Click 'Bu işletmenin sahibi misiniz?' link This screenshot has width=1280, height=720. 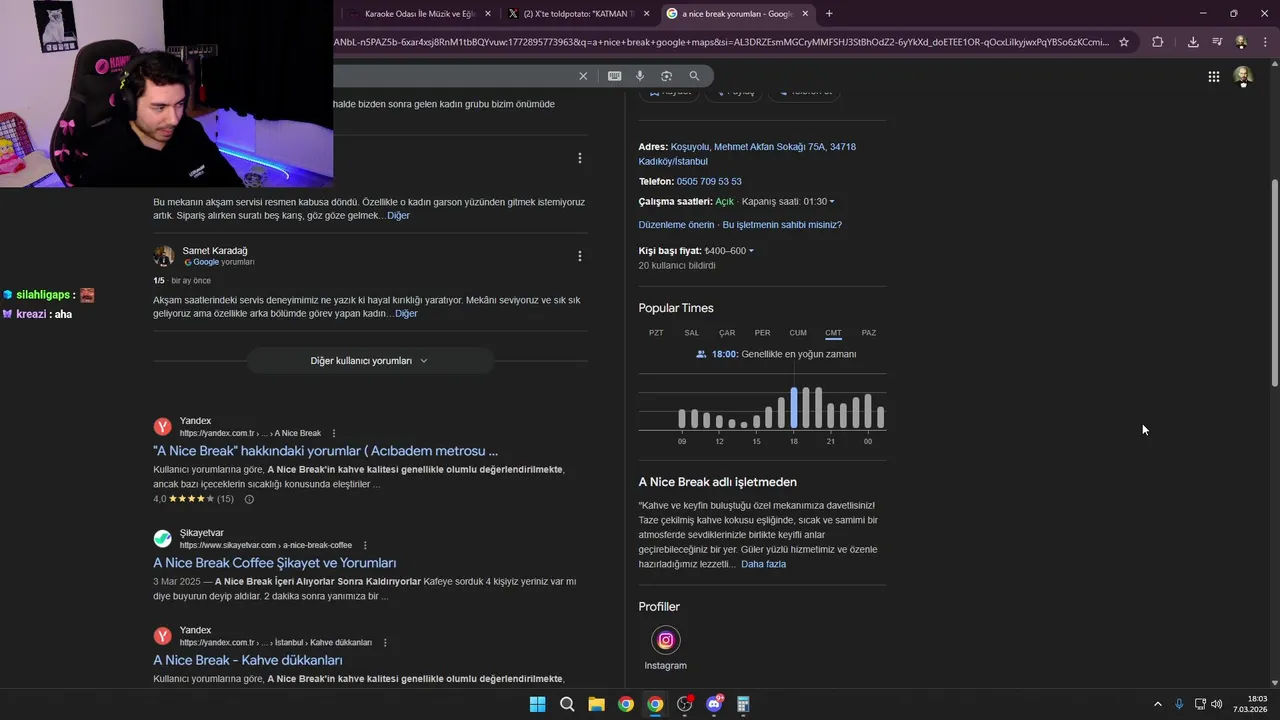point(782,225)
